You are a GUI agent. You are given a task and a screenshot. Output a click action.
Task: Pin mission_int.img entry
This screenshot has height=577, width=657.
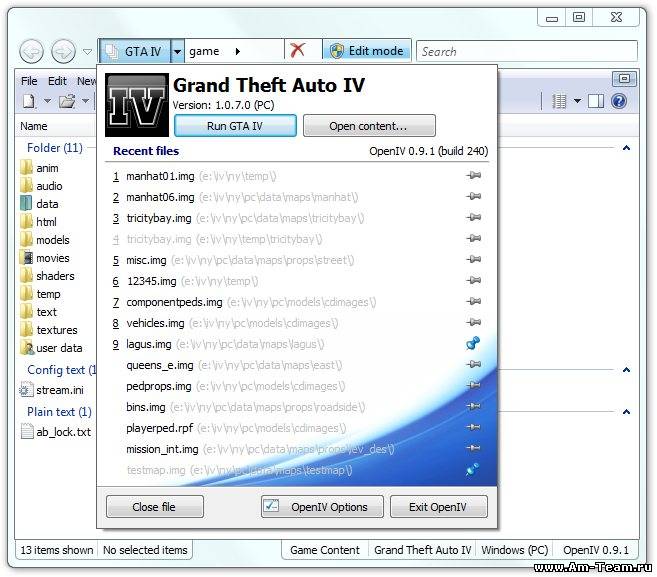473,448
